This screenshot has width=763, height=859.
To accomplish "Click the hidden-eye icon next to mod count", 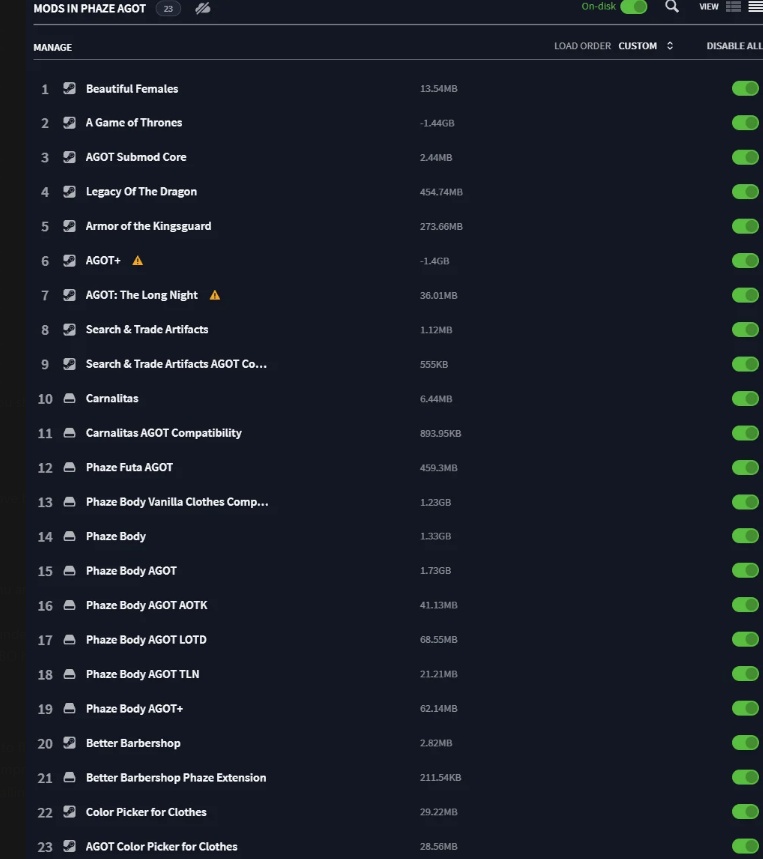I will [x=203, y=8].
